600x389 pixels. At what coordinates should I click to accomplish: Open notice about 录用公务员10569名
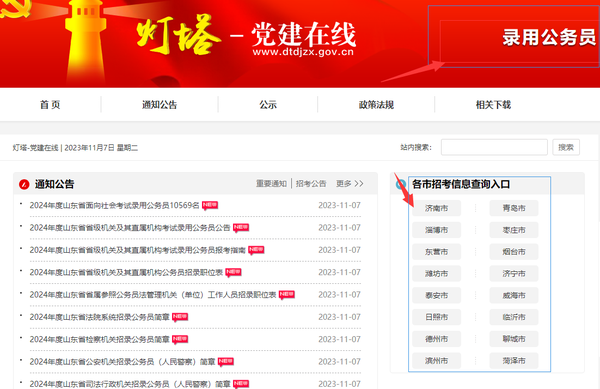point(114,205)
